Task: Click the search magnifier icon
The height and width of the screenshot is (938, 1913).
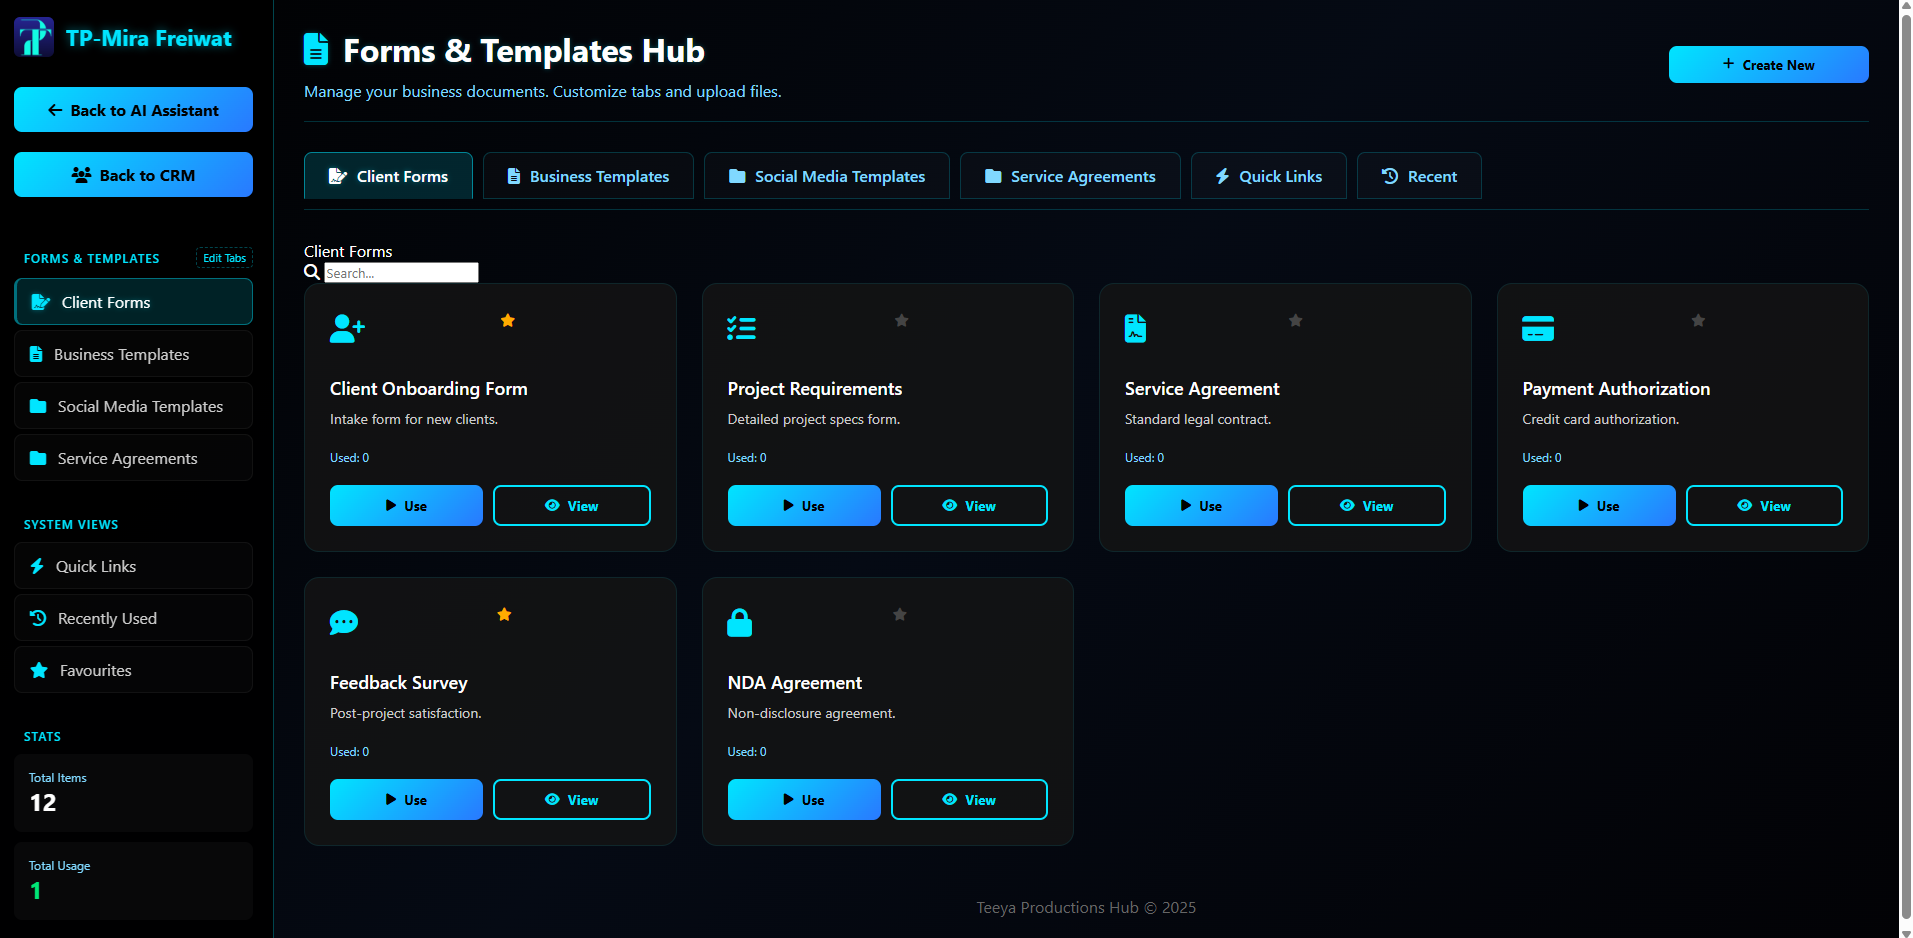Action: tap(312, 272)
